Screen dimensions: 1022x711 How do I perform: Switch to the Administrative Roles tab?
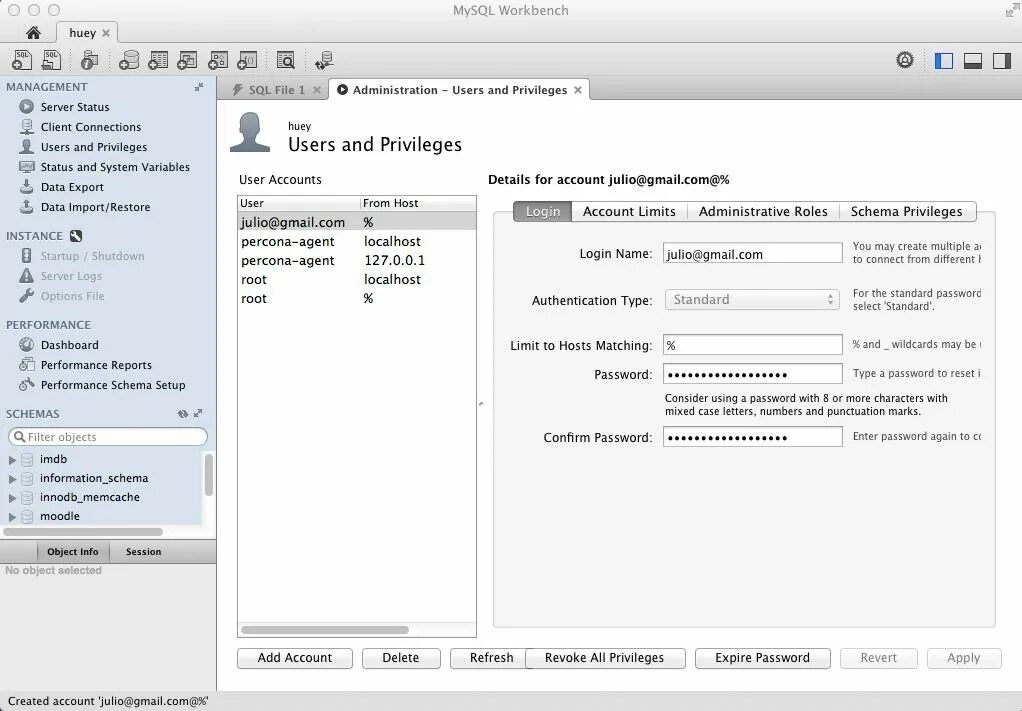click(x=763, y=211)
